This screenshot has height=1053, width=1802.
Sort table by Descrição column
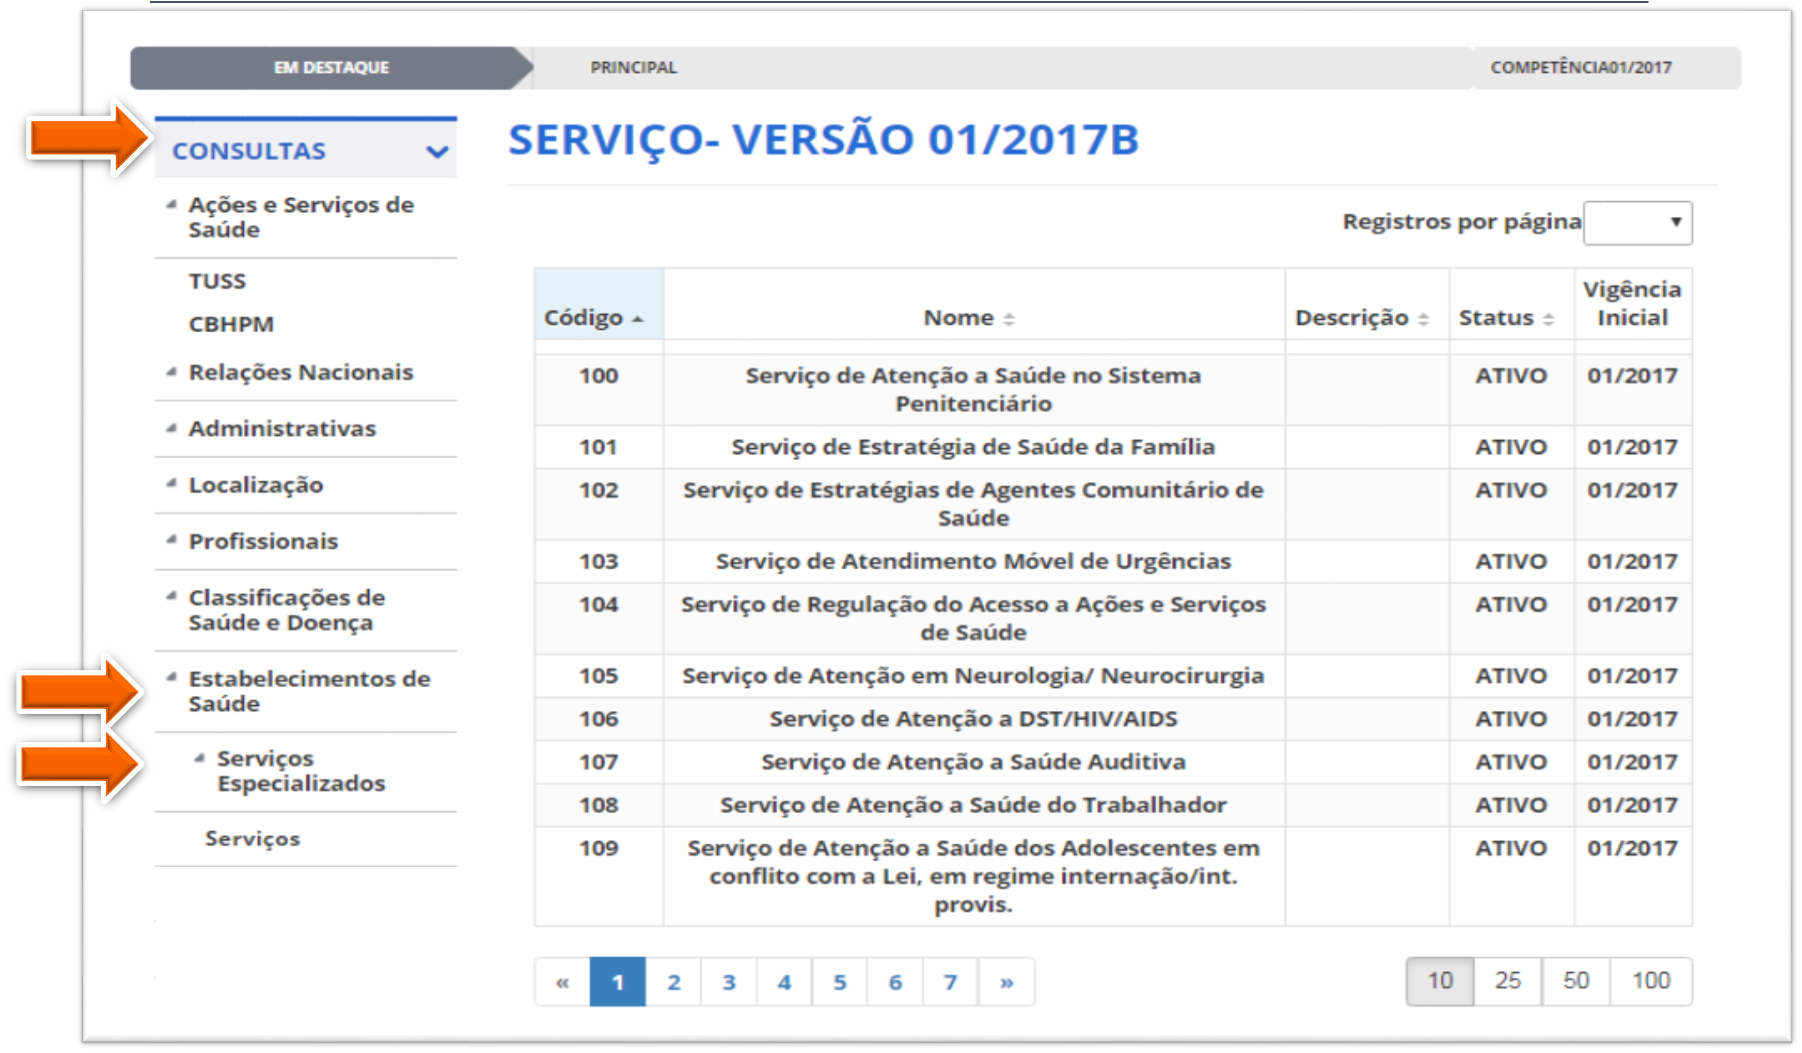coord(1361,318)
